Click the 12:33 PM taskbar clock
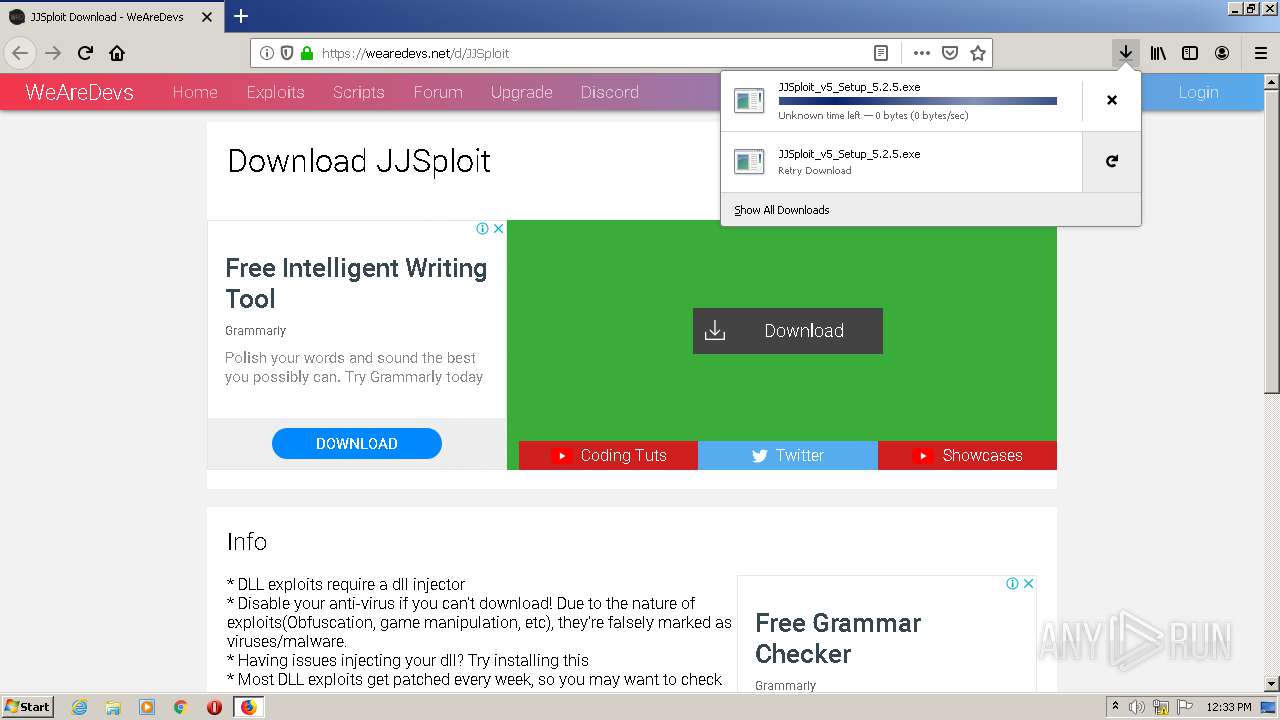 point(1229,707)
